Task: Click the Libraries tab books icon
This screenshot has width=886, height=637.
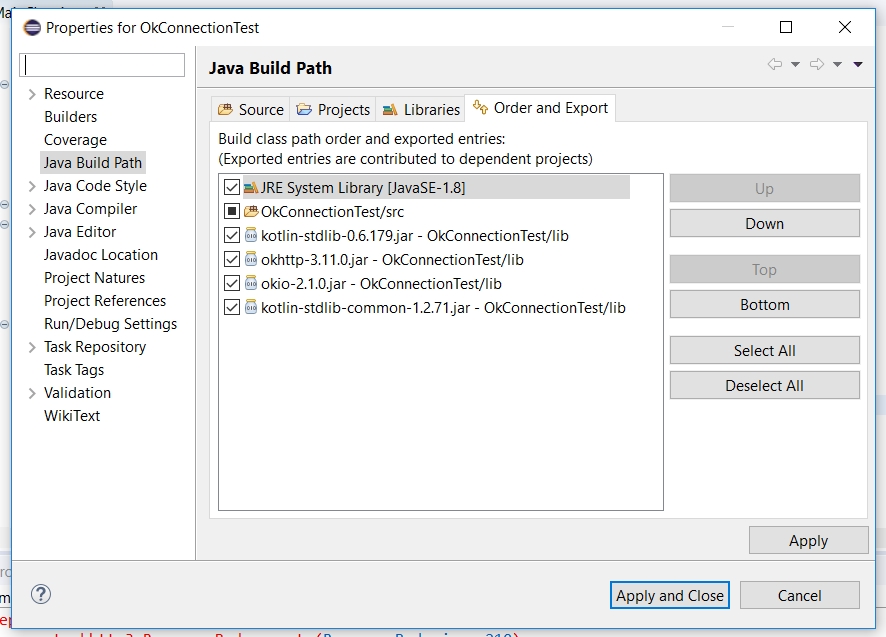Action: click(390, 109)
